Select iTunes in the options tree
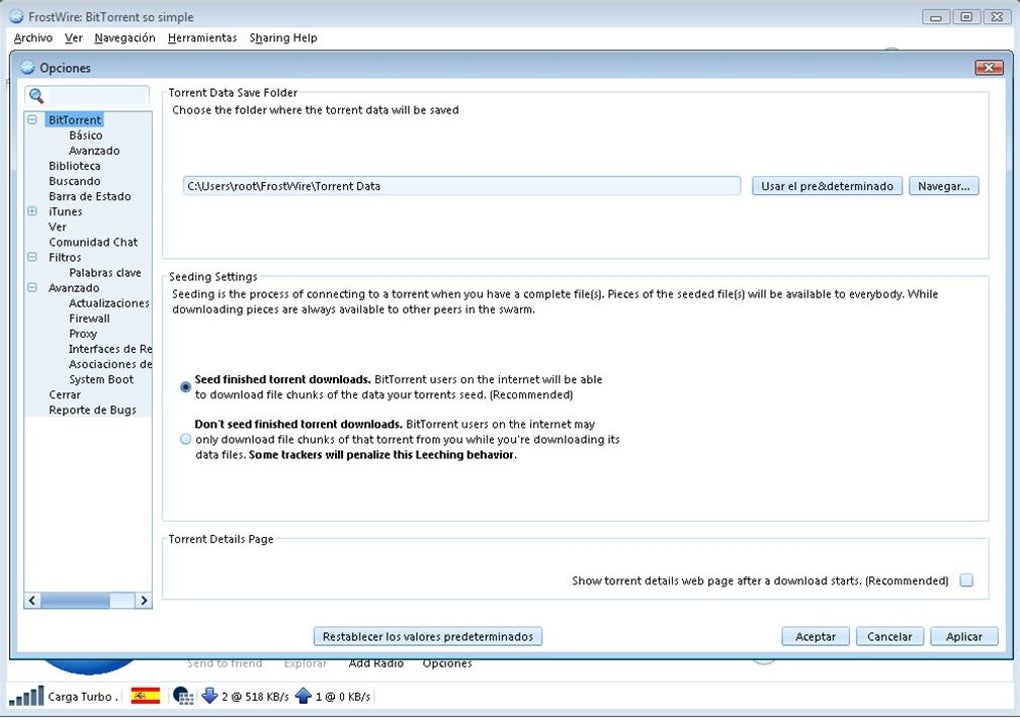The height and width of the screenshot is (720, 1020). coord(65,211)
